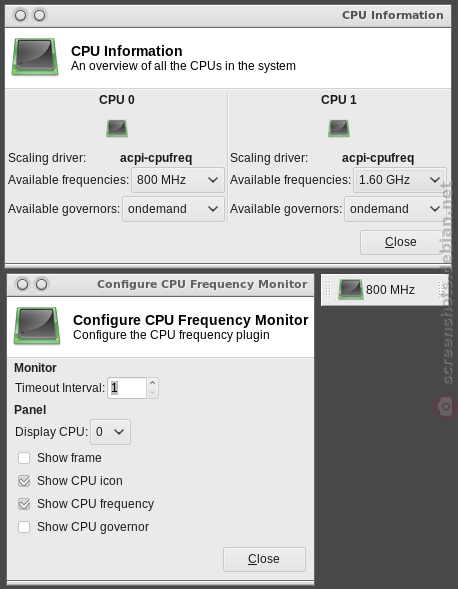This screenshot has height=589, width=458.
Task: Click the first round button in the CPU Information titlebar
Action: pyautogui.click(x=21, y=15)
